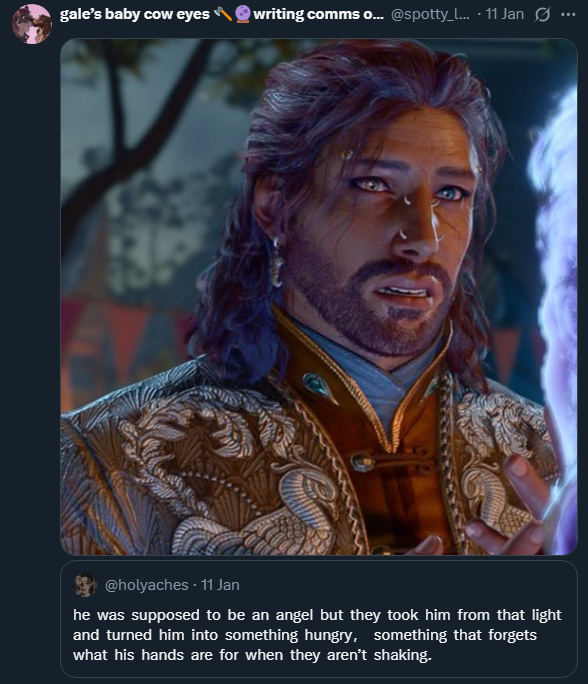The width and height of the screenshot is (588, 684).
Task: Open the post's 11 Jan timestamp
Action: (505, 14)
